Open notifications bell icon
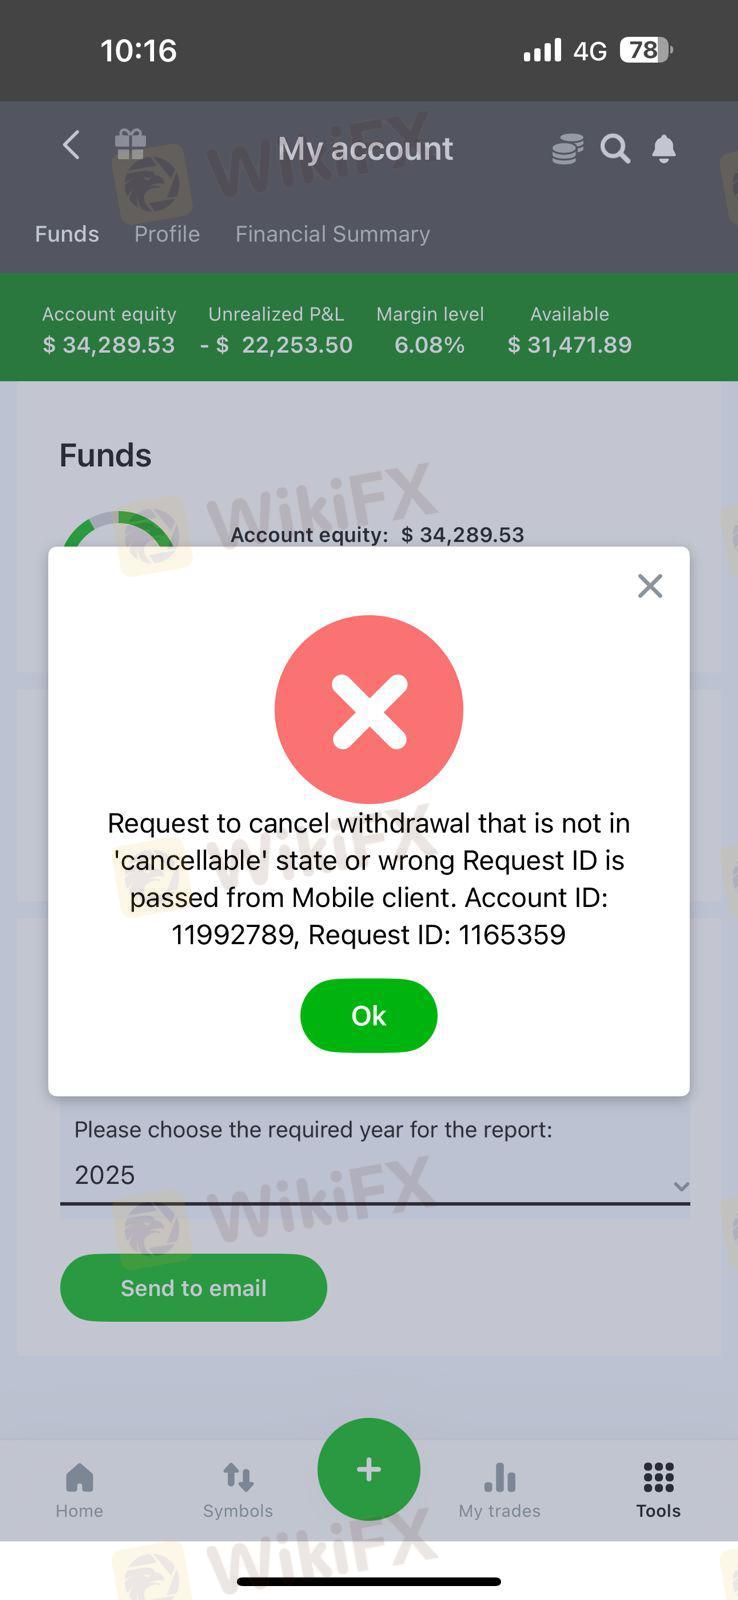This screenshot has height=1600, width=738. [x=664, y=149]
